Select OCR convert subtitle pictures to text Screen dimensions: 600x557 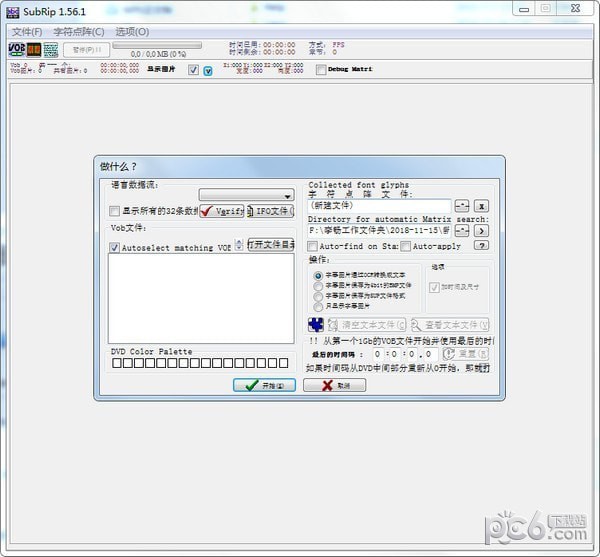318,275
